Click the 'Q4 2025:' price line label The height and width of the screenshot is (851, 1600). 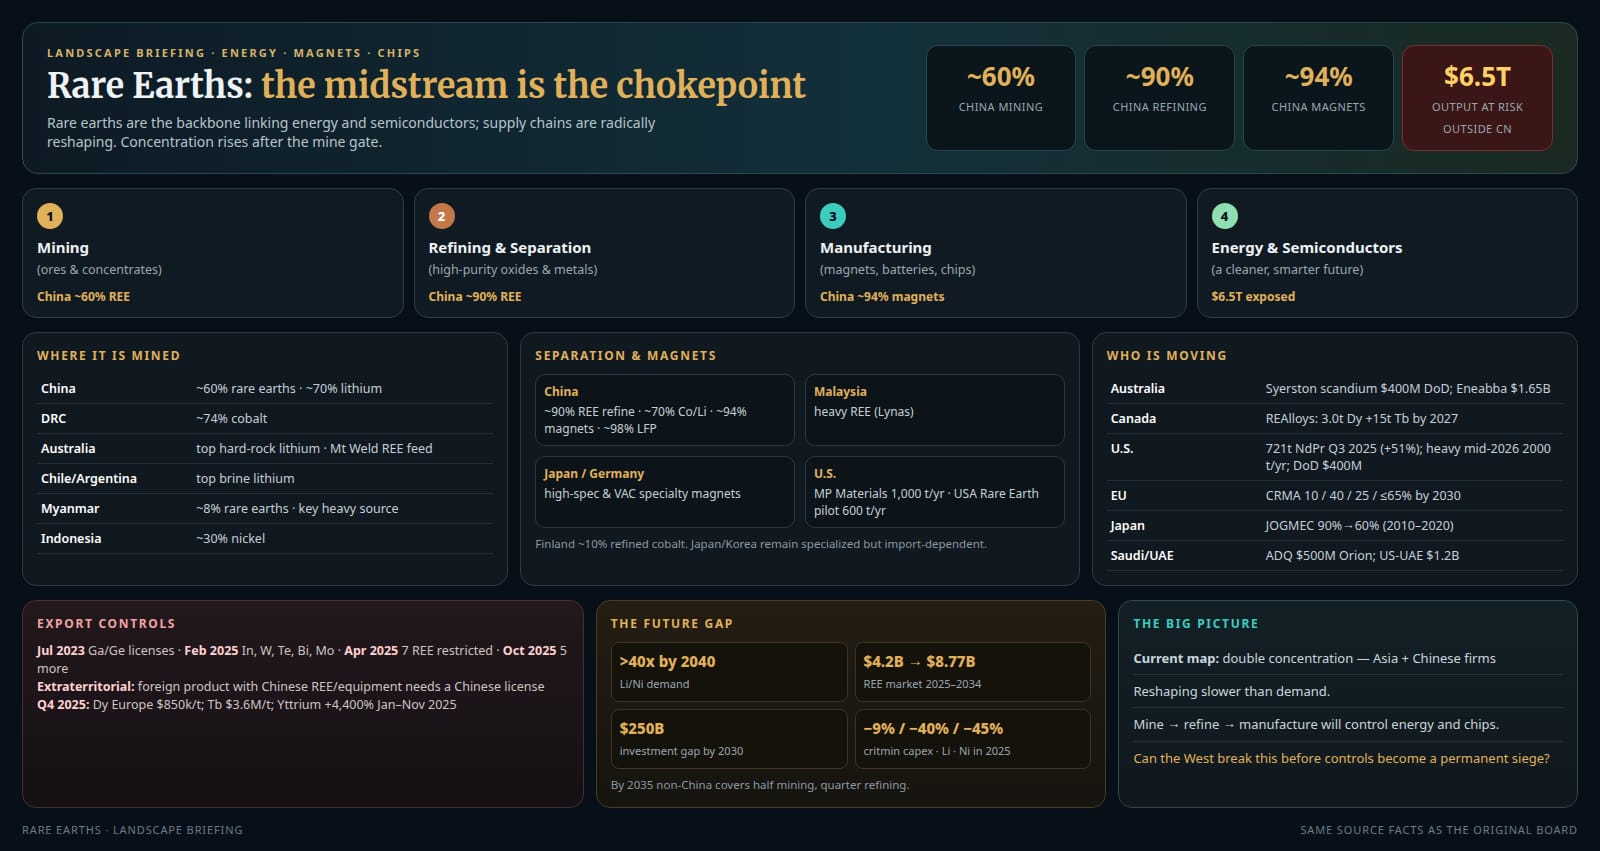click(63, 705)
